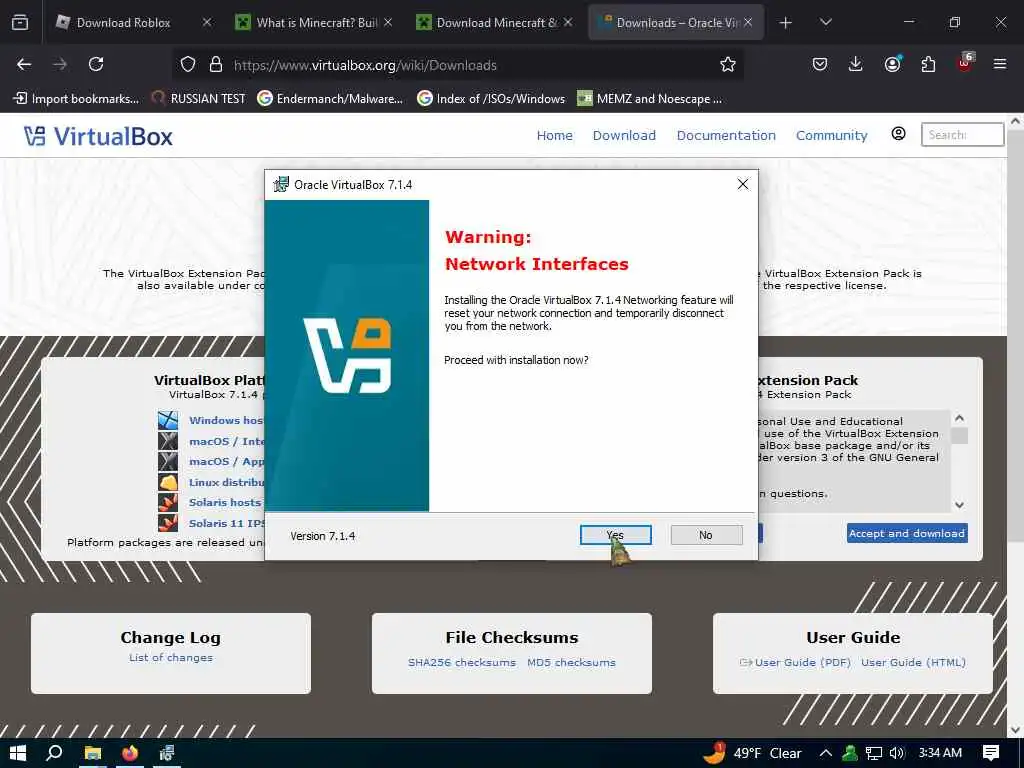The width and height of the screenshot is (1024, 768).
Task: Open weather widget showing 49°F Clear
Action: pyautogui.click(x=752, y=753)
